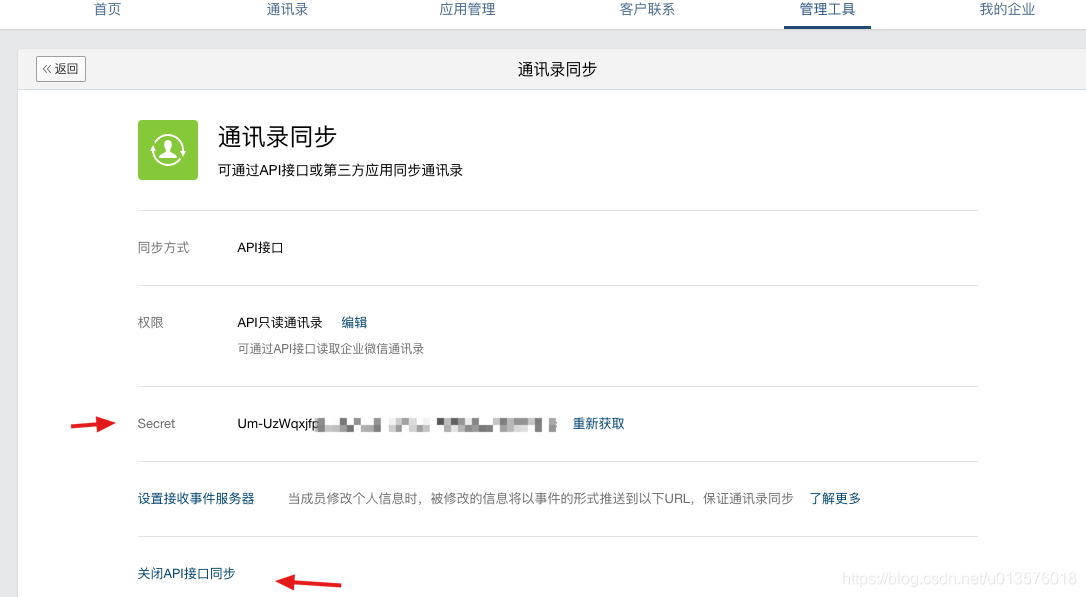Screen dimensions: 1086x597
Task: Open the 首页 tab
Action: pyautogui.click(x=107, y=10)
